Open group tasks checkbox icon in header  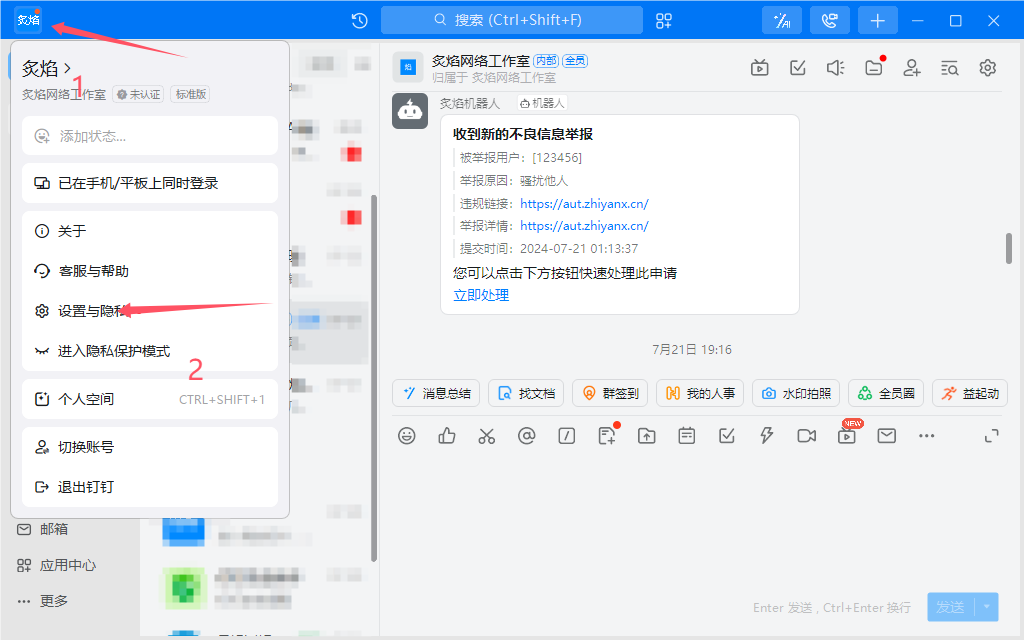click(x=797, y=67)
